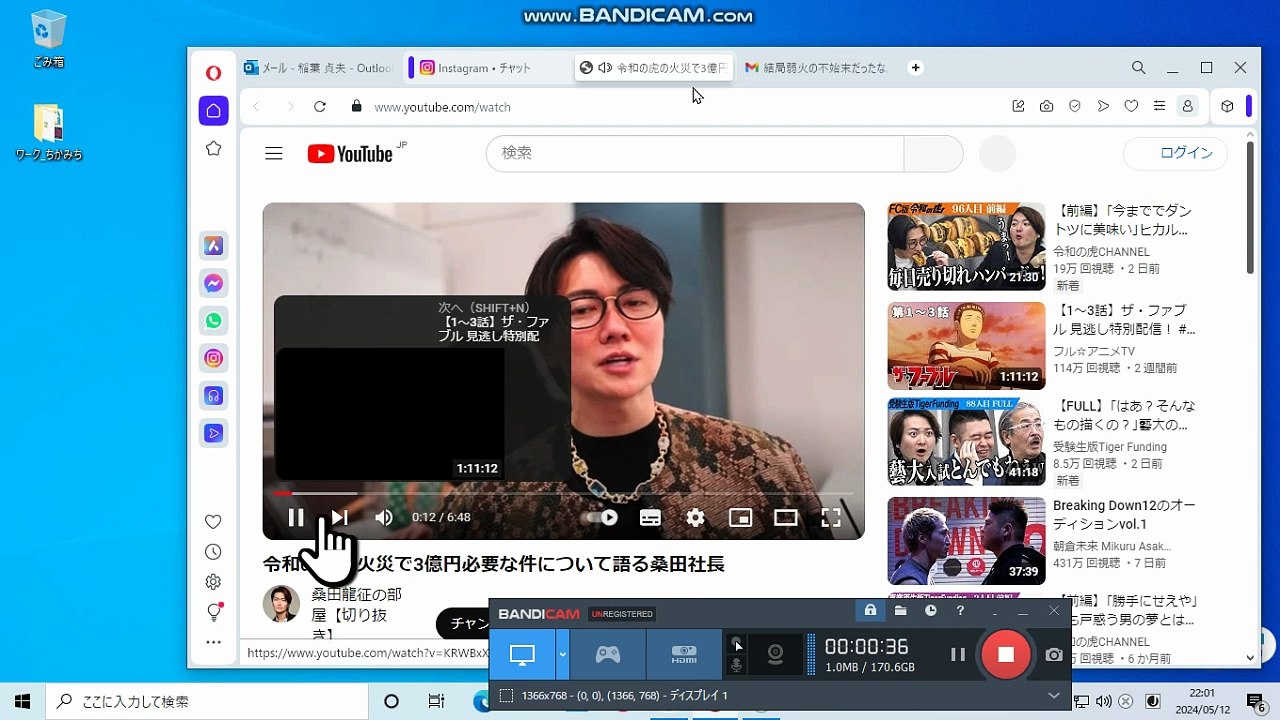Click the pinboard edit icon in address bar
This screenshot has height=720, width=1280.
pos(1018,106)
